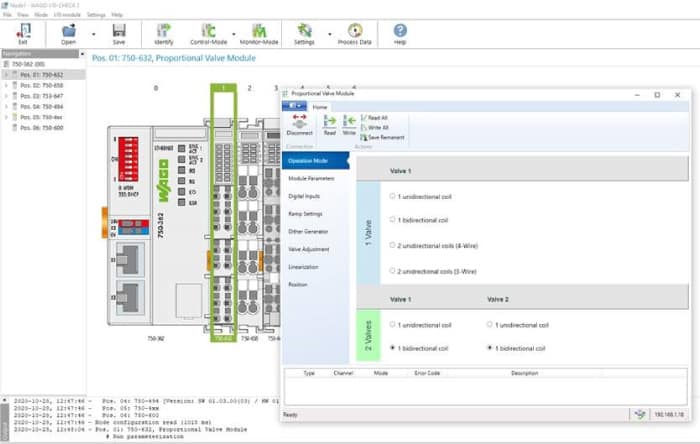Open Process Data gauge icon
Screen dimensions: 700x444
pyautogui.click(x=355, y=33)
